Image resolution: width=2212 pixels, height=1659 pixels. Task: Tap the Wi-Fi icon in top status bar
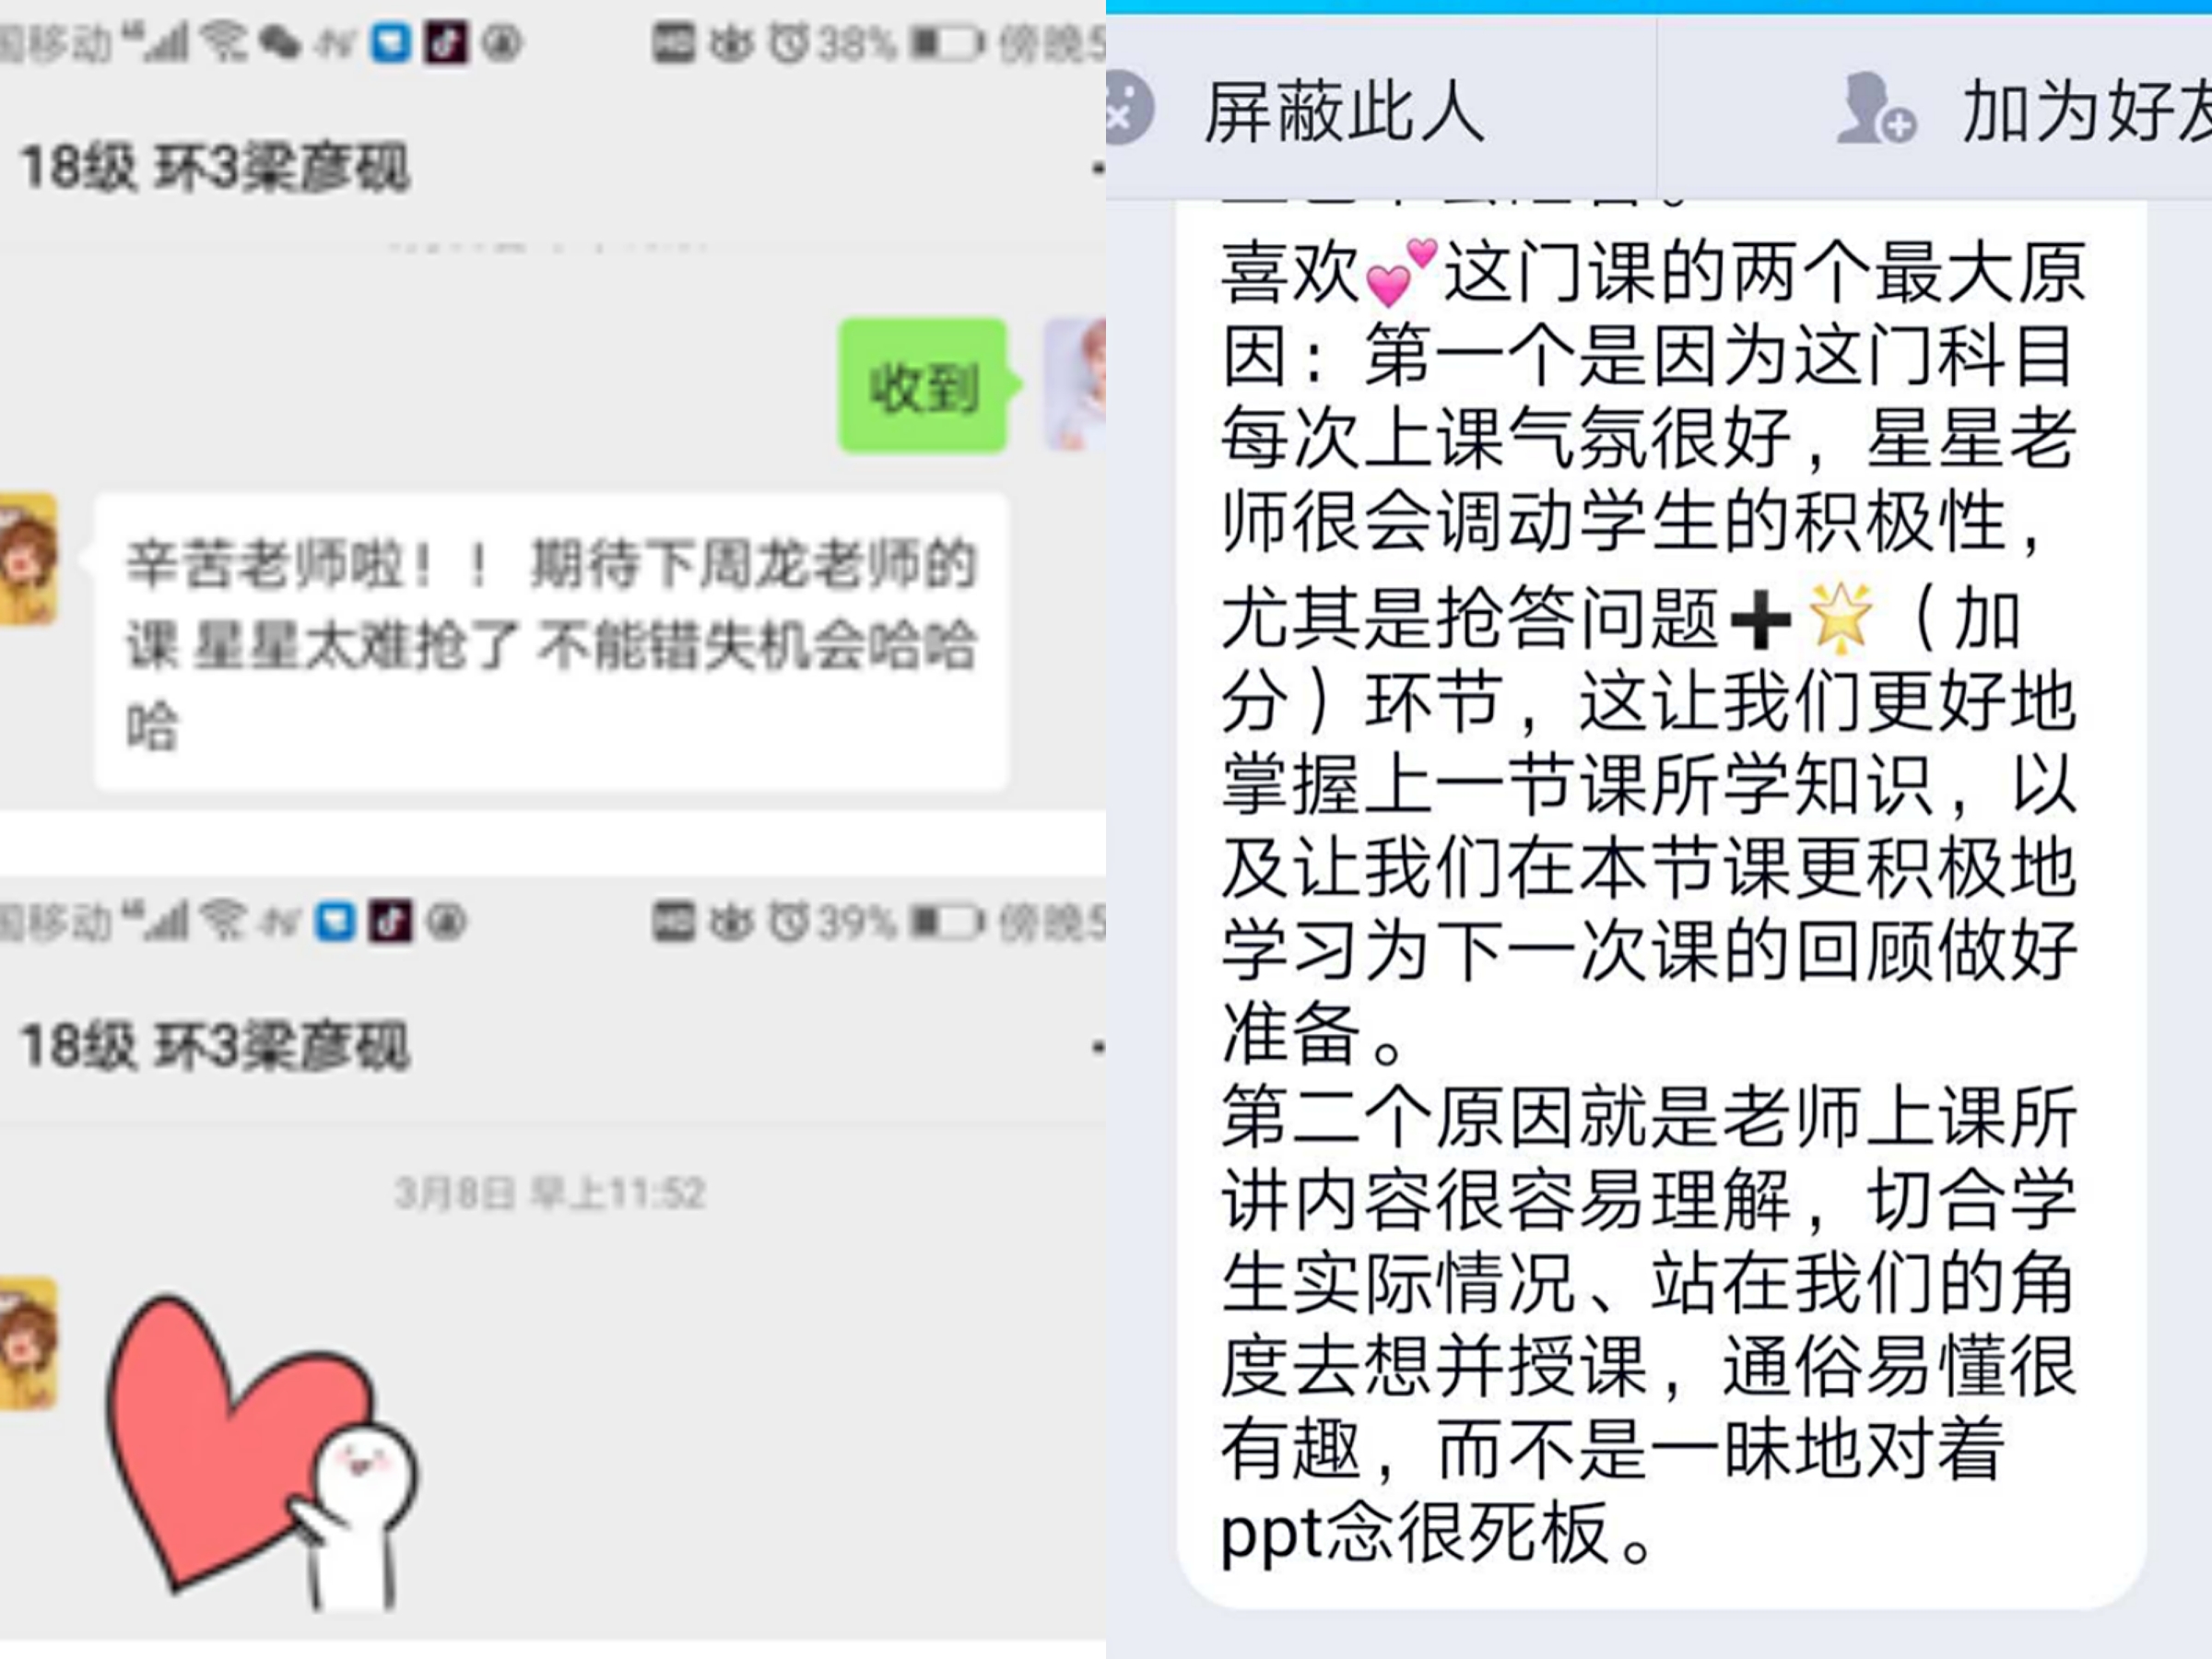coord(224,42)
